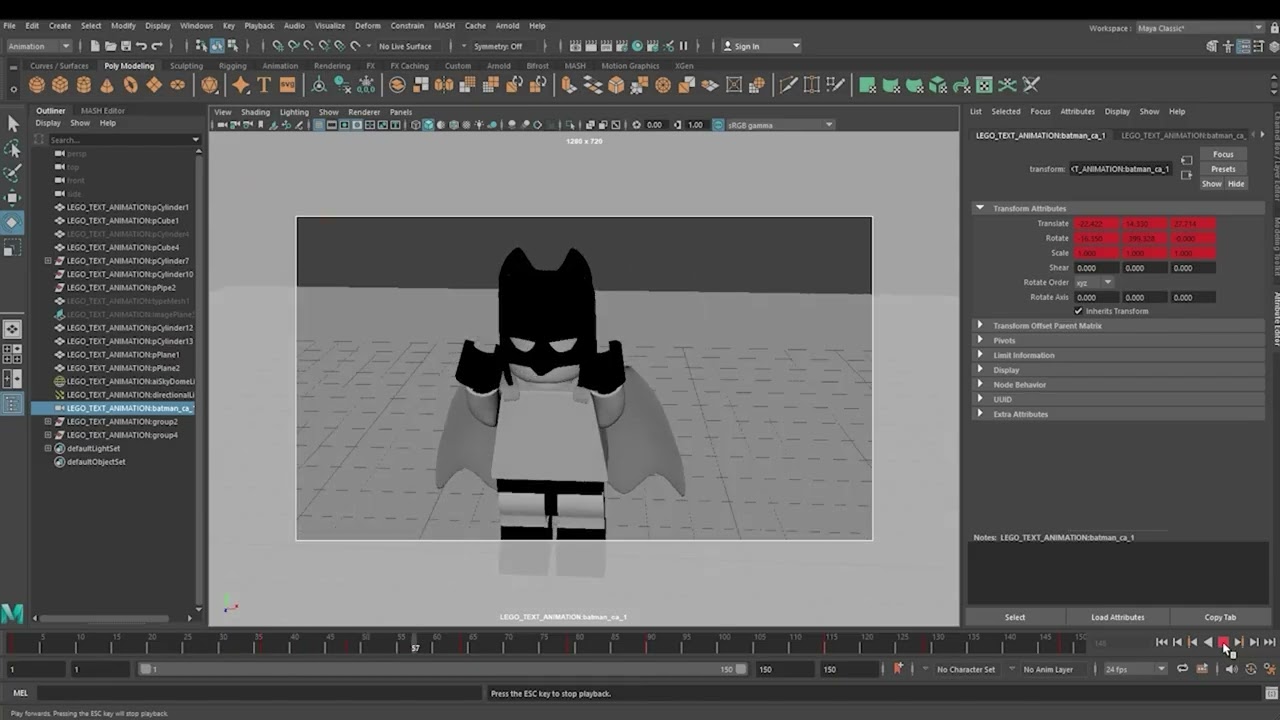Image resolution: width=1280 pixels, height=720 pixels.
Task: Toggle the Attribute Editor panel icon
Action: 1244,46
